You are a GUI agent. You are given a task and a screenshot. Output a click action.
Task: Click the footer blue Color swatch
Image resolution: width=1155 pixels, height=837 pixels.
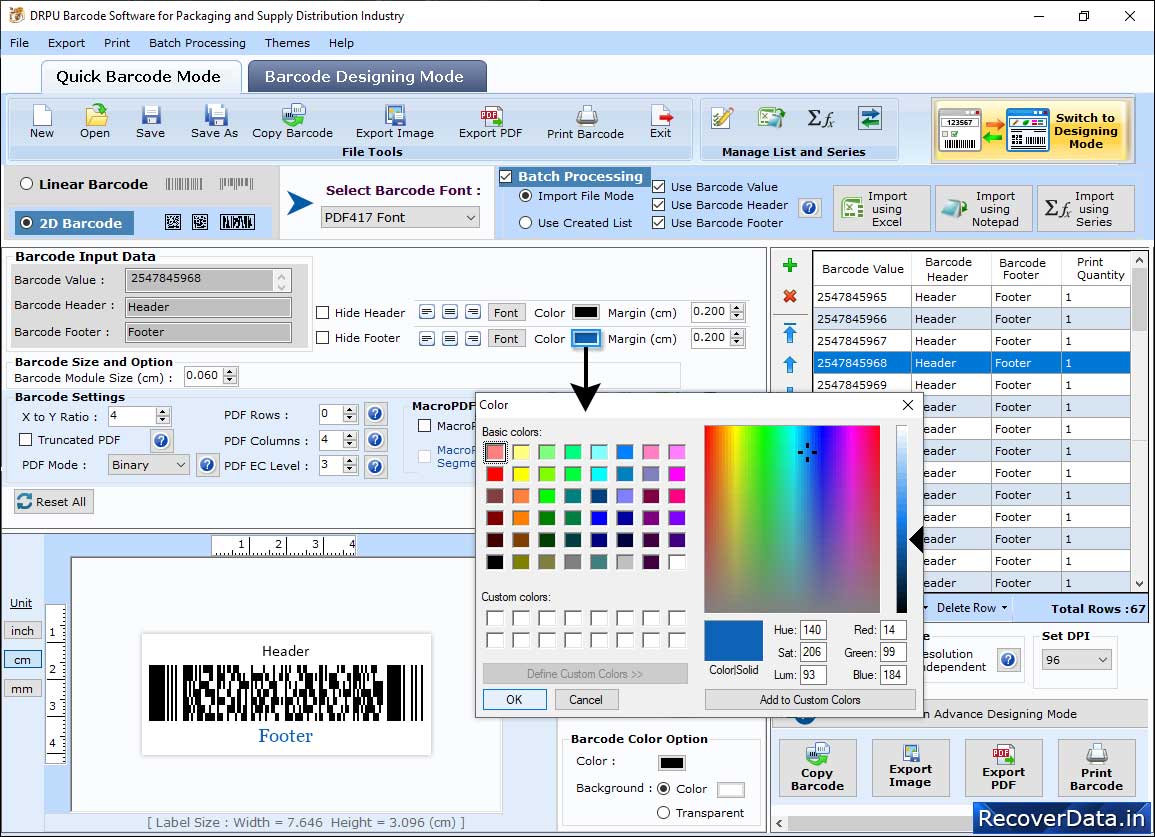pos(586,338)
